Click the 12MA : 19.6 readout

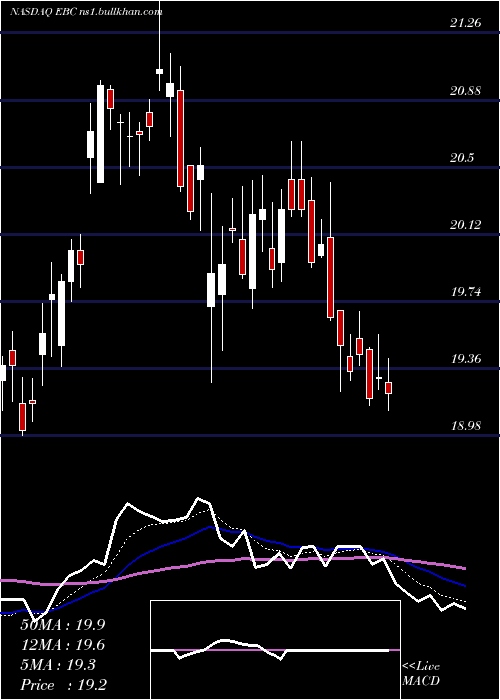click(62, 645)
